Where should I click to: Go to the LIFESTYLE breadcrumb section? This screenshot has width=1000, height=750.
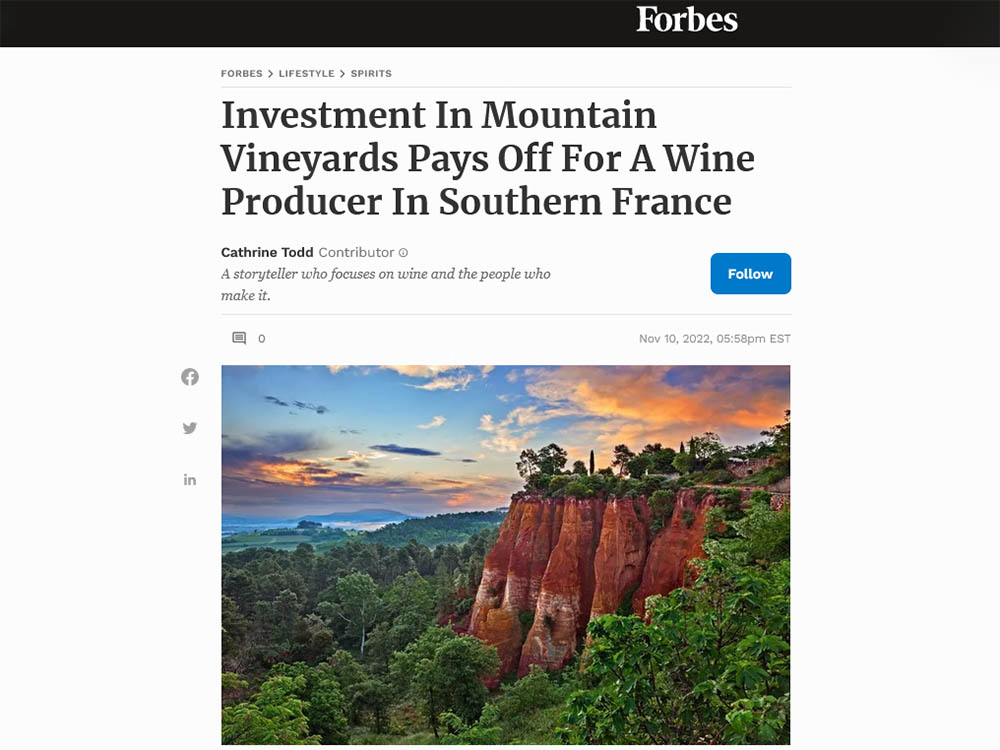[307, 73]
